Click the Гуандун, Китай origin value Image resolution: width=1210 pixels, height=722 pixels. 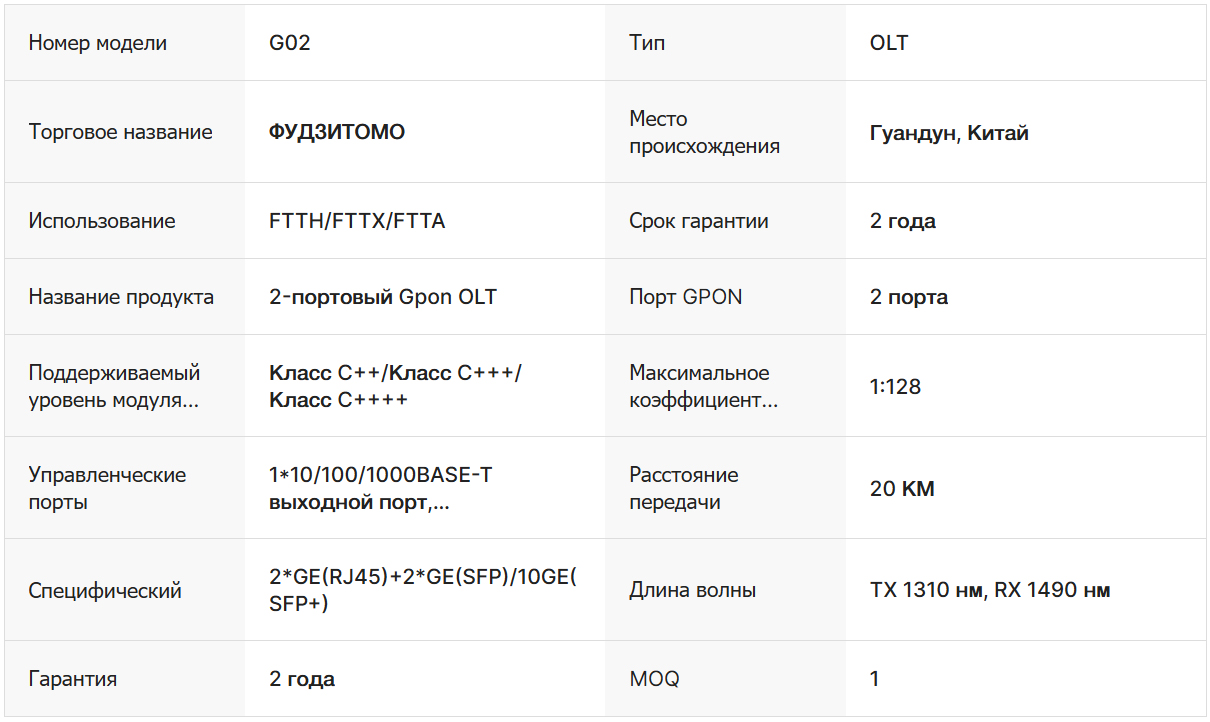point(949,133)
